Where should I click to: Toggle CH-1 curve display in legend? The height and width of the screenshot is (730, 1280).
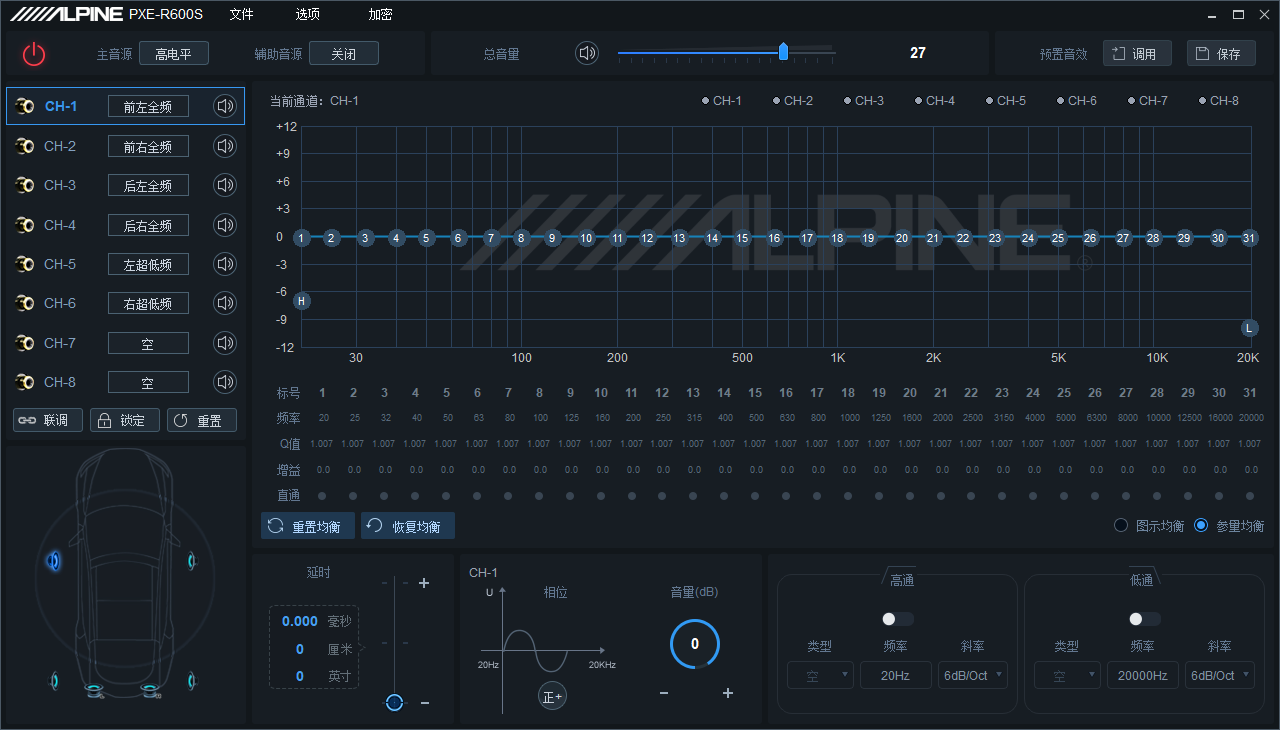click(x=721, y=101)
